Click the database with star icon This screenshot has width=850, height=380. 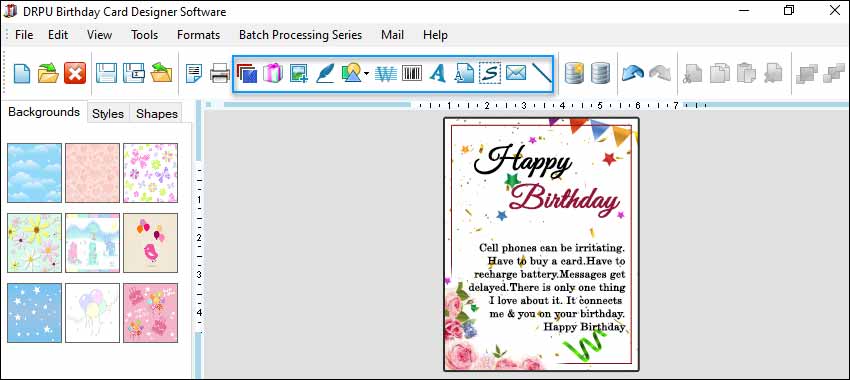[574, 73]
